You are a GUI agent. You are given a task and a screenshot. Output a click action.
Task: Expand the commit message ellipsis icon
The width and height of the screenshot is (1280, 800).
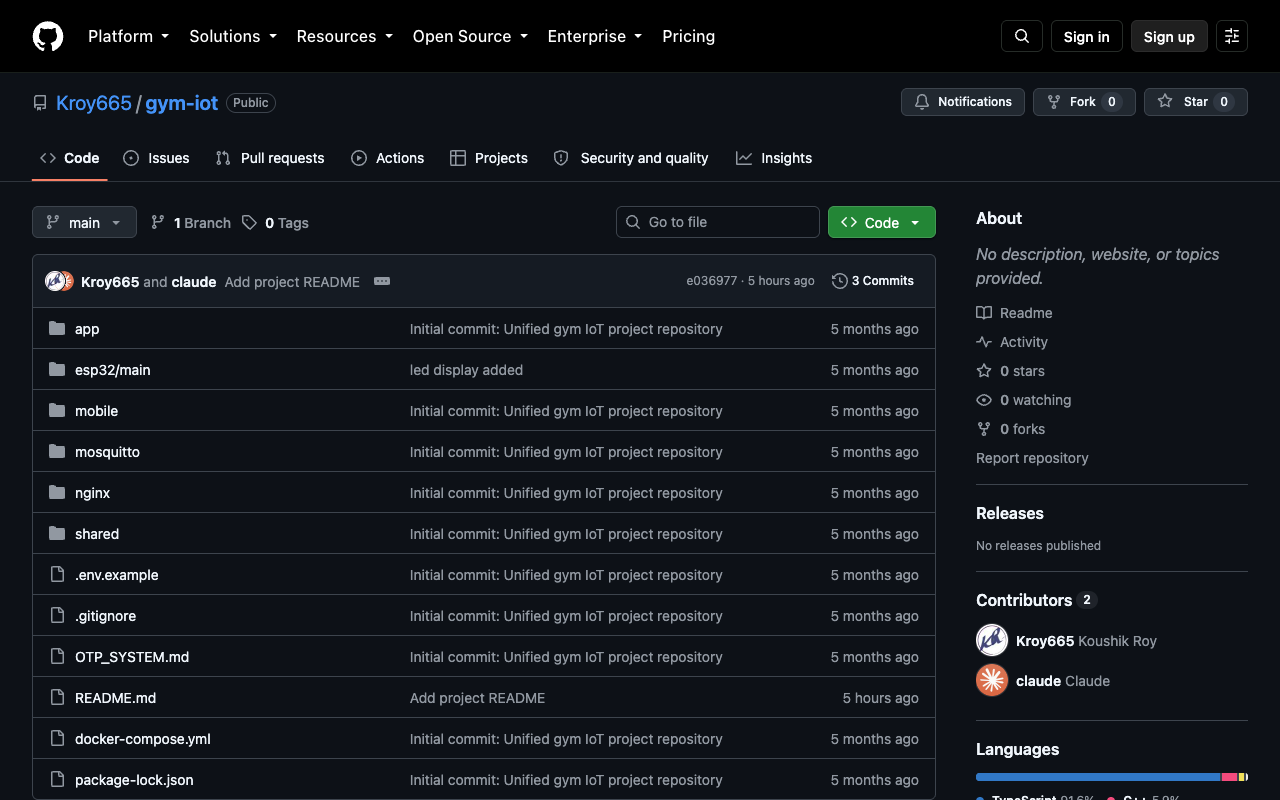382,281
